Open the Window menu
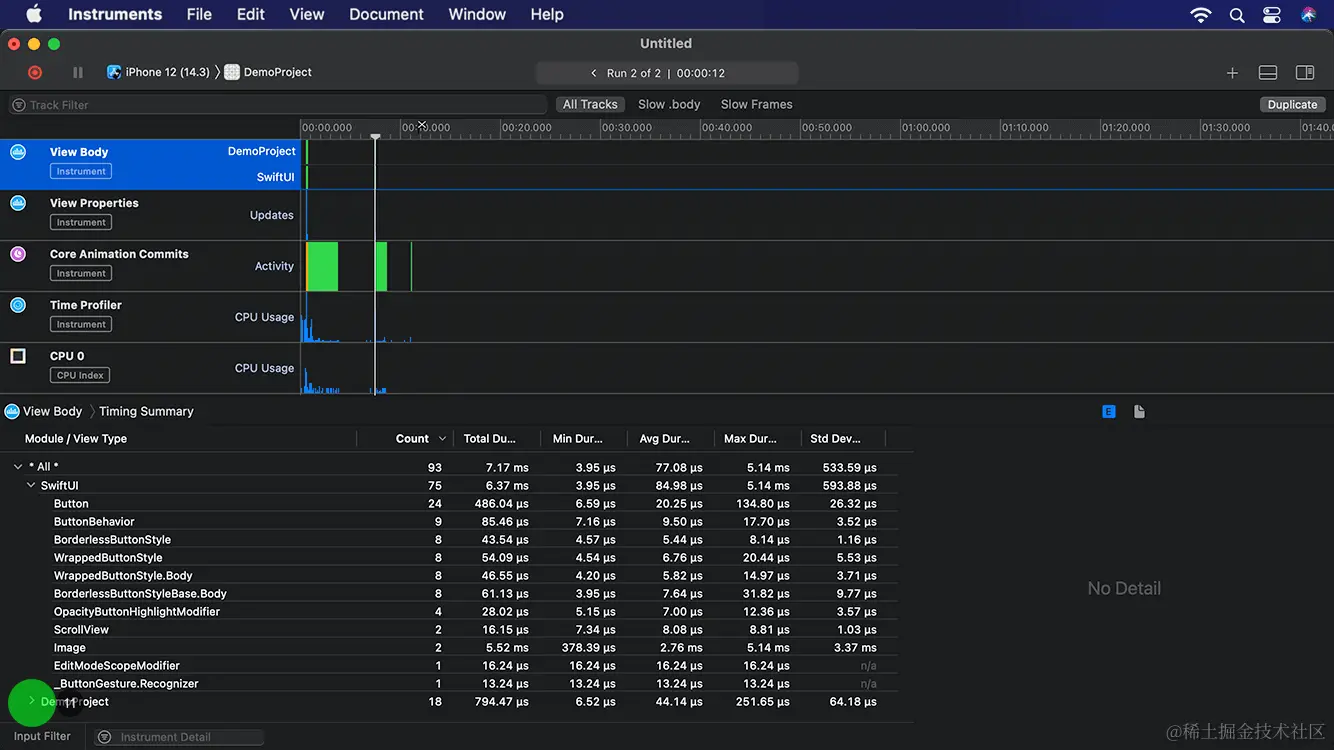The width and height of the screenshot is (1334, 750). coord(477,14)
